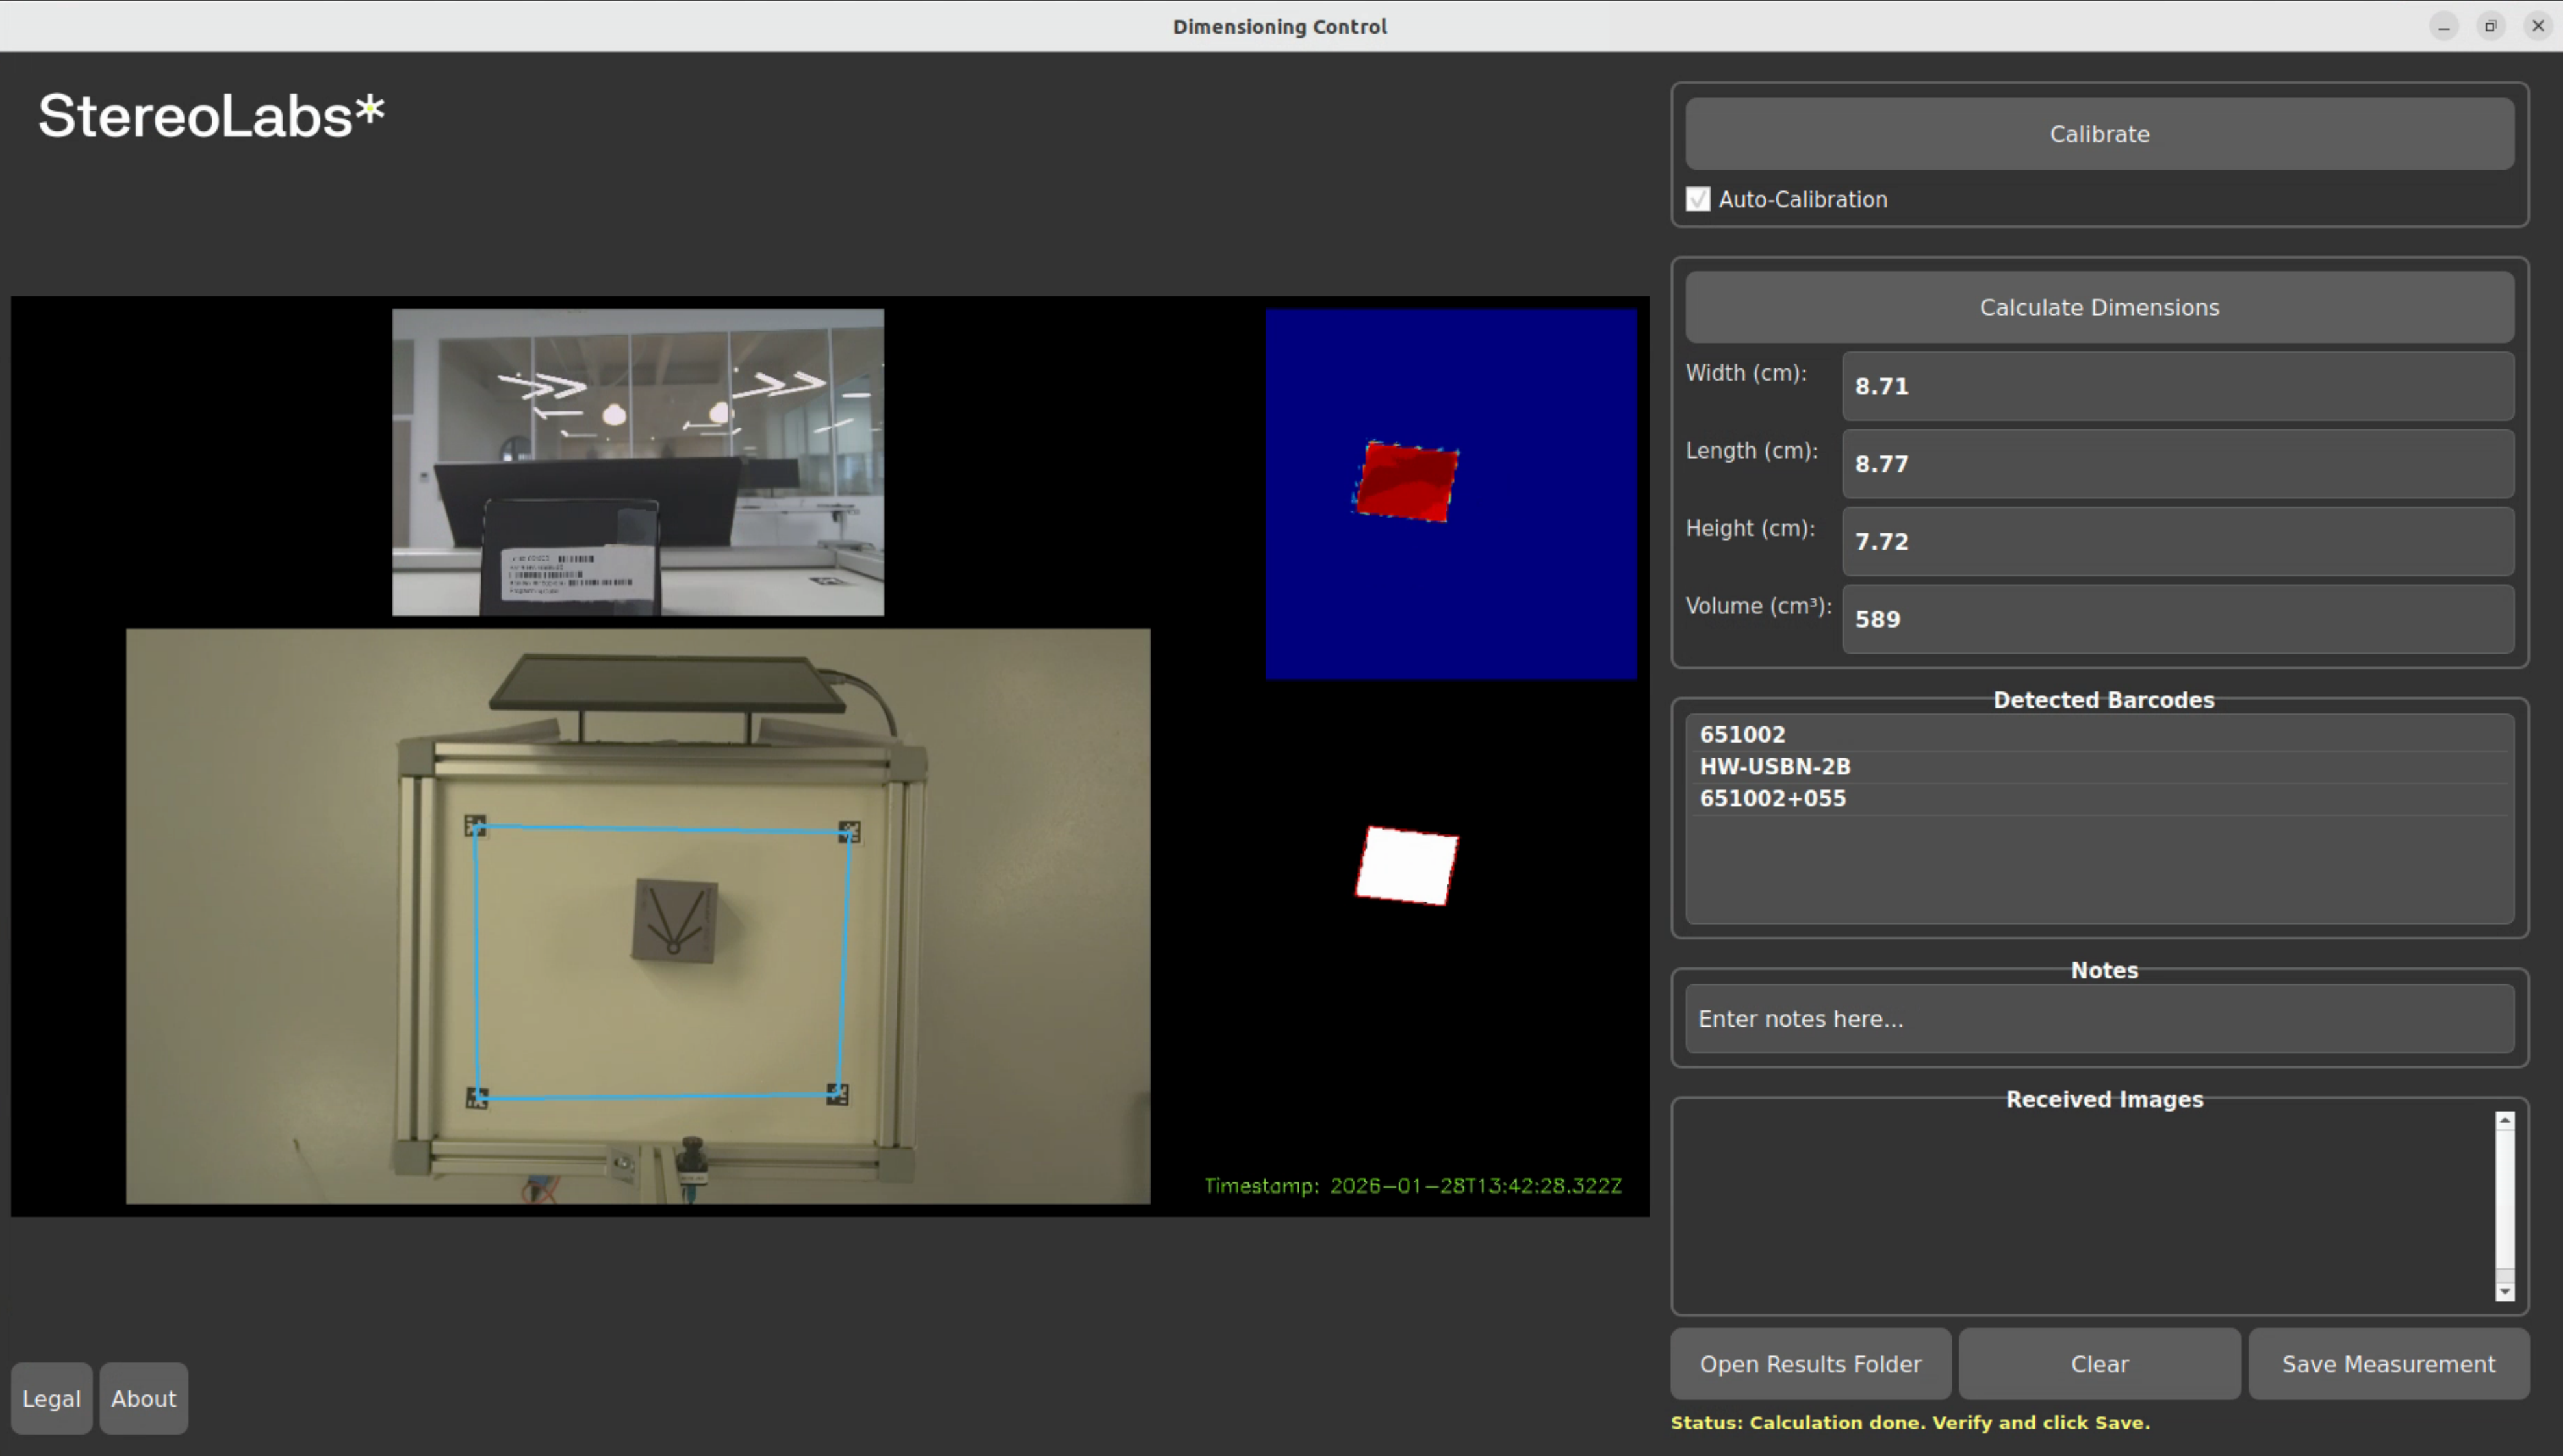Maximize the Dimensioning Control window

pyautogui.click(x=2490, y=26)
